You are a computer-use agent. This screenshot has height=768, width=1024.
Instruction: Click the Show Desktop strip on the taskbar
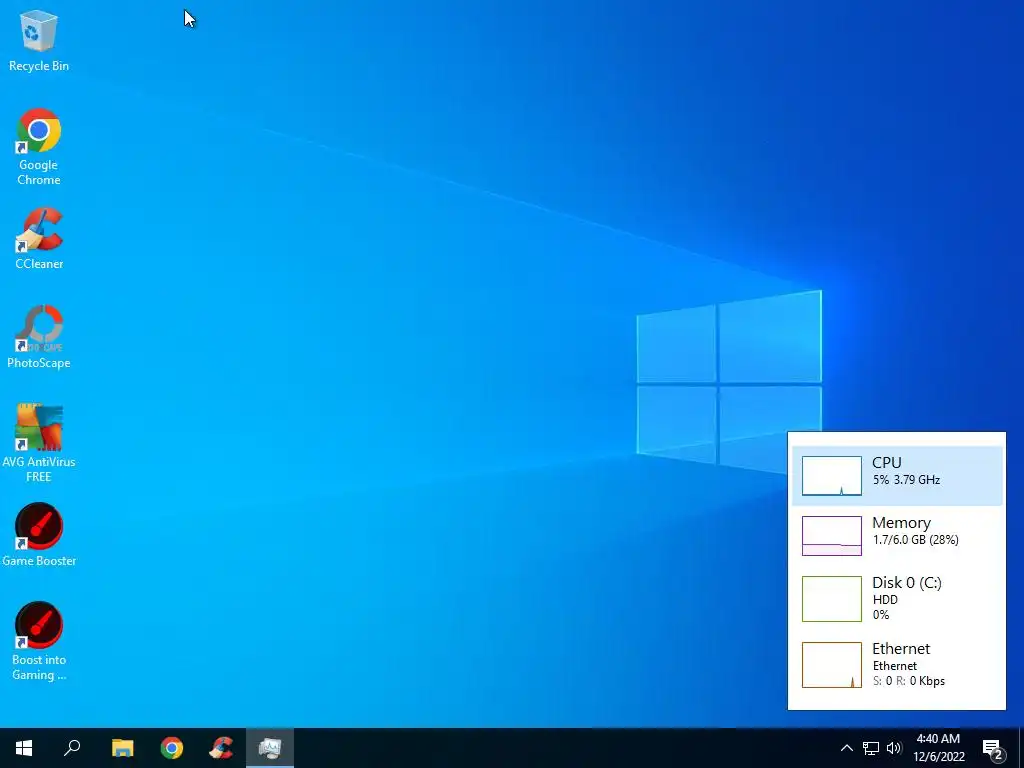point(1021,748)
